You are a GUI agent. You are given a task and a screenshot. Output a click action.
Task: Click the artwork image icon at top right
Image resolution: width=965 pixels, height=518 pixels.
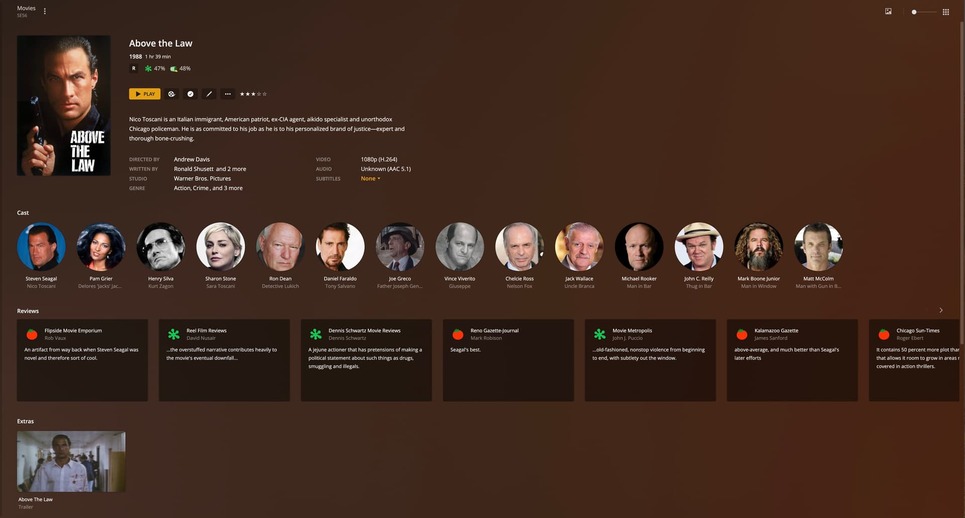888,12
